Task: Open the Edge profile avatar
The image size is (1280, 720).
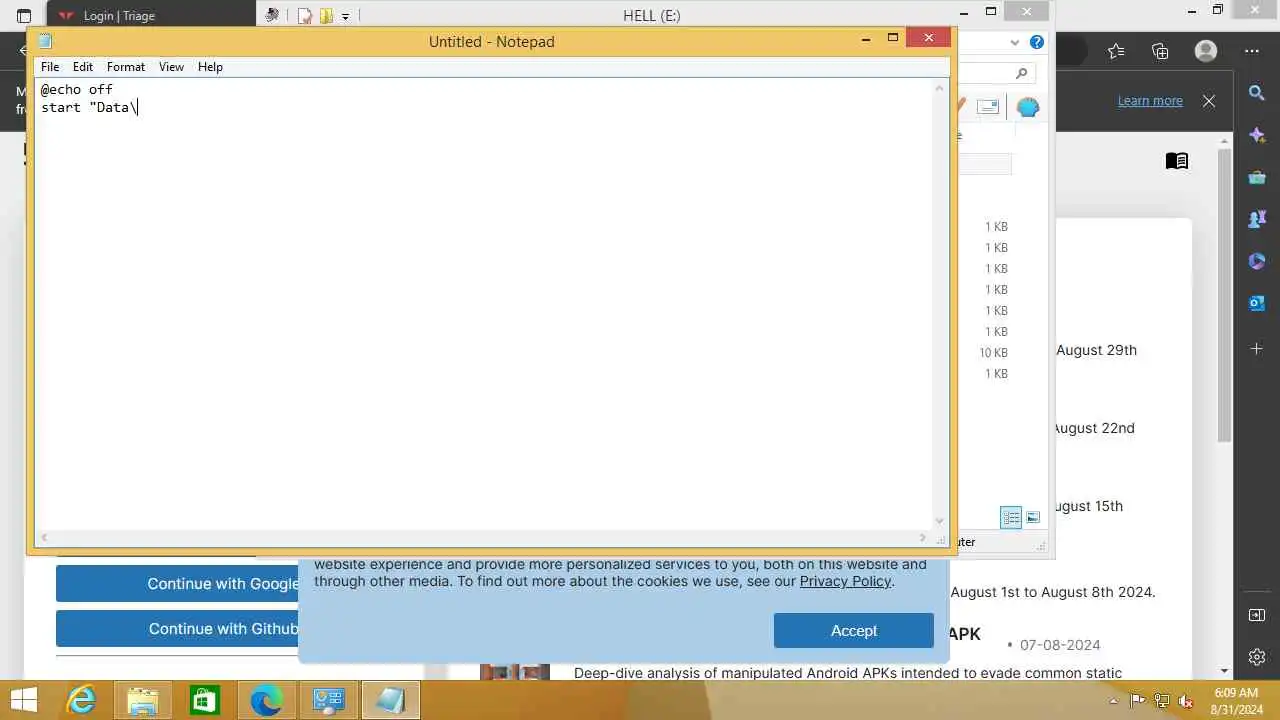Action: [1206, 51]
